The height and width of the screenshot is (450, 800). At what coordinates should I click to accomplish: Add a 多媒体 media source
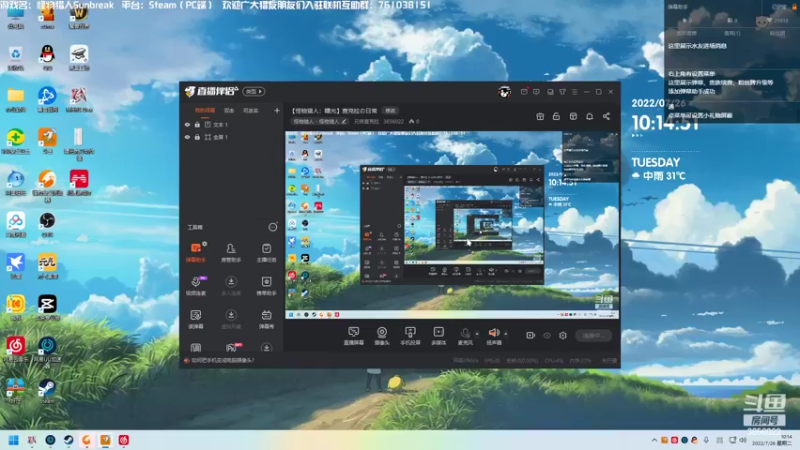[439, 336]
